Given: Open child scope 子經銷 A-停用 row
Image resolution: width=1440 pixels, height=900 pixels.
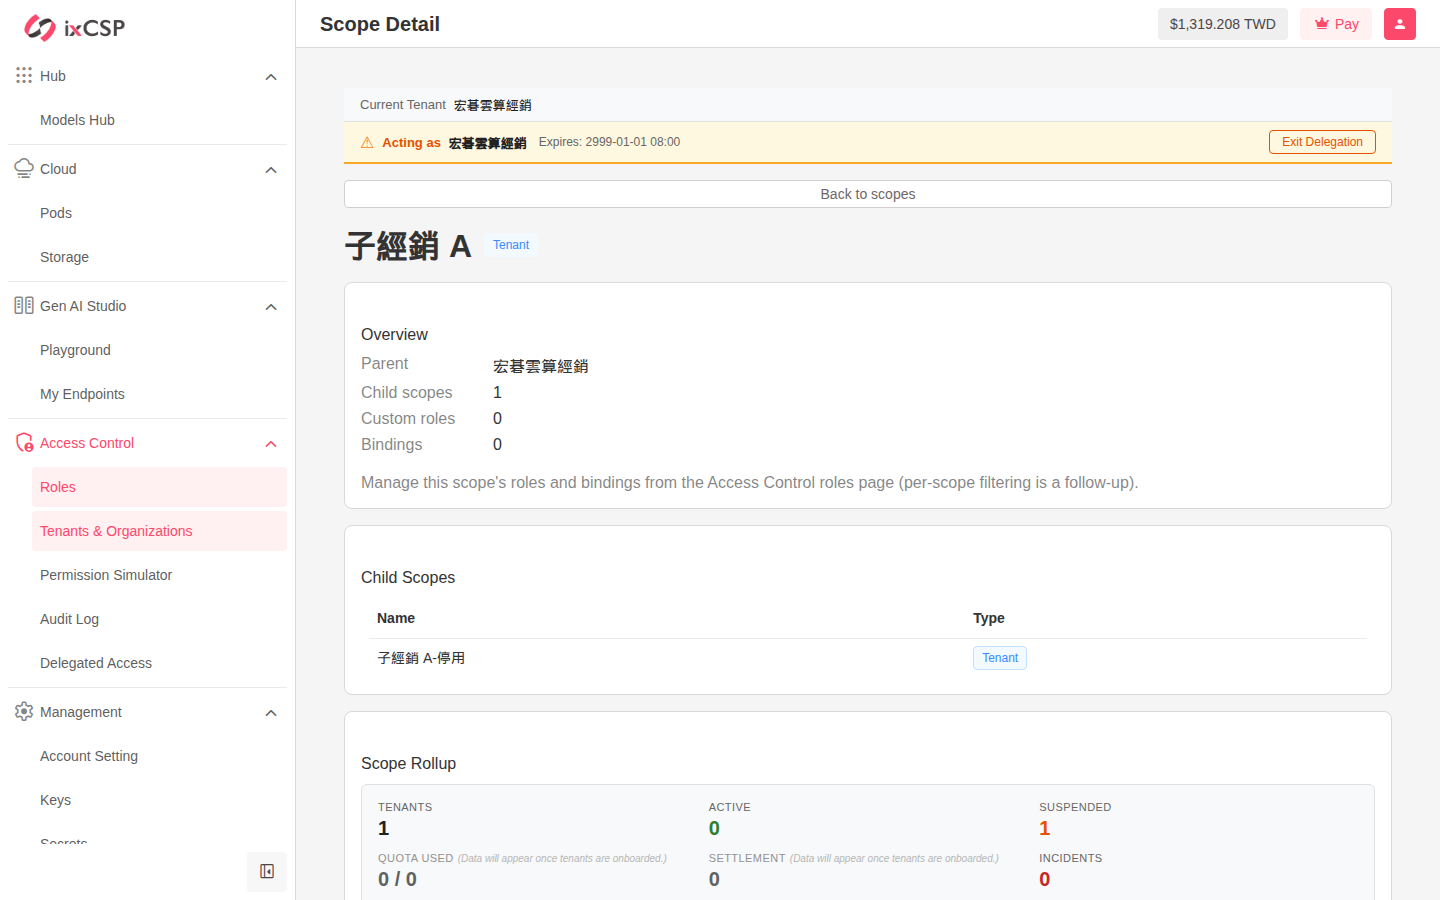Looking at the screenshot, I should pos(868,658).
